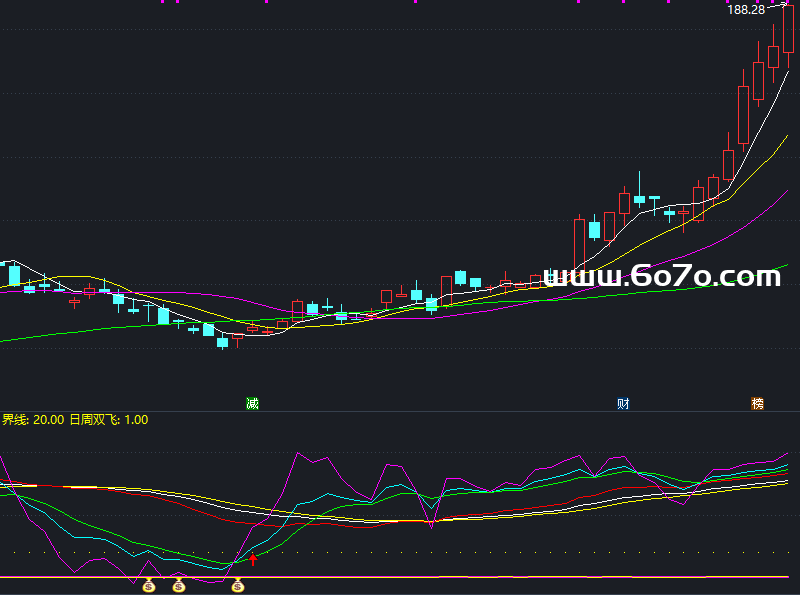This screenshot has height=595, width=800.
Task: Click the green 减 marker icon
Action: point(253,404)
